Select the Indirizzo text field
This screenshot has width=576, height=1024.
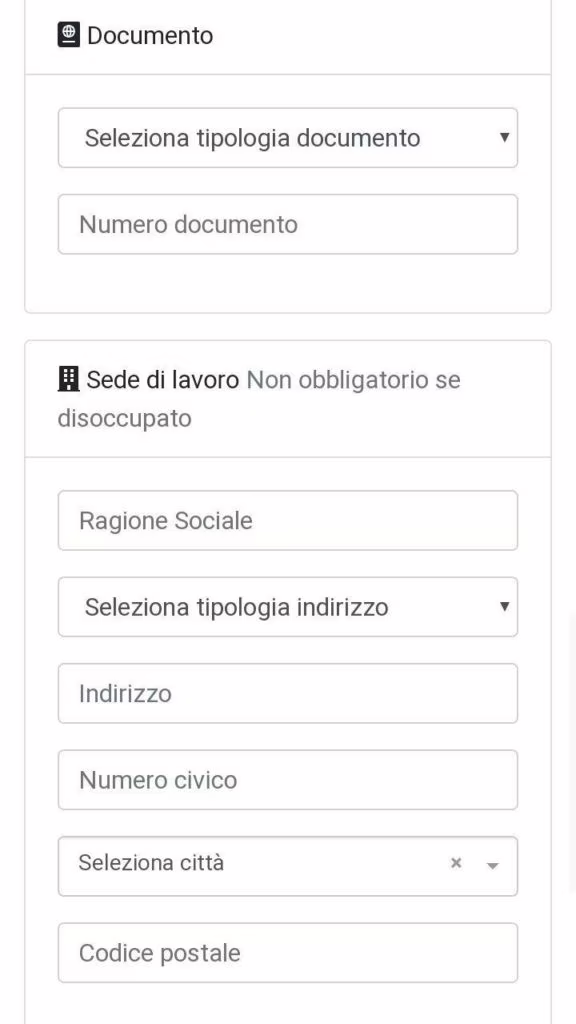click(288, 693)
